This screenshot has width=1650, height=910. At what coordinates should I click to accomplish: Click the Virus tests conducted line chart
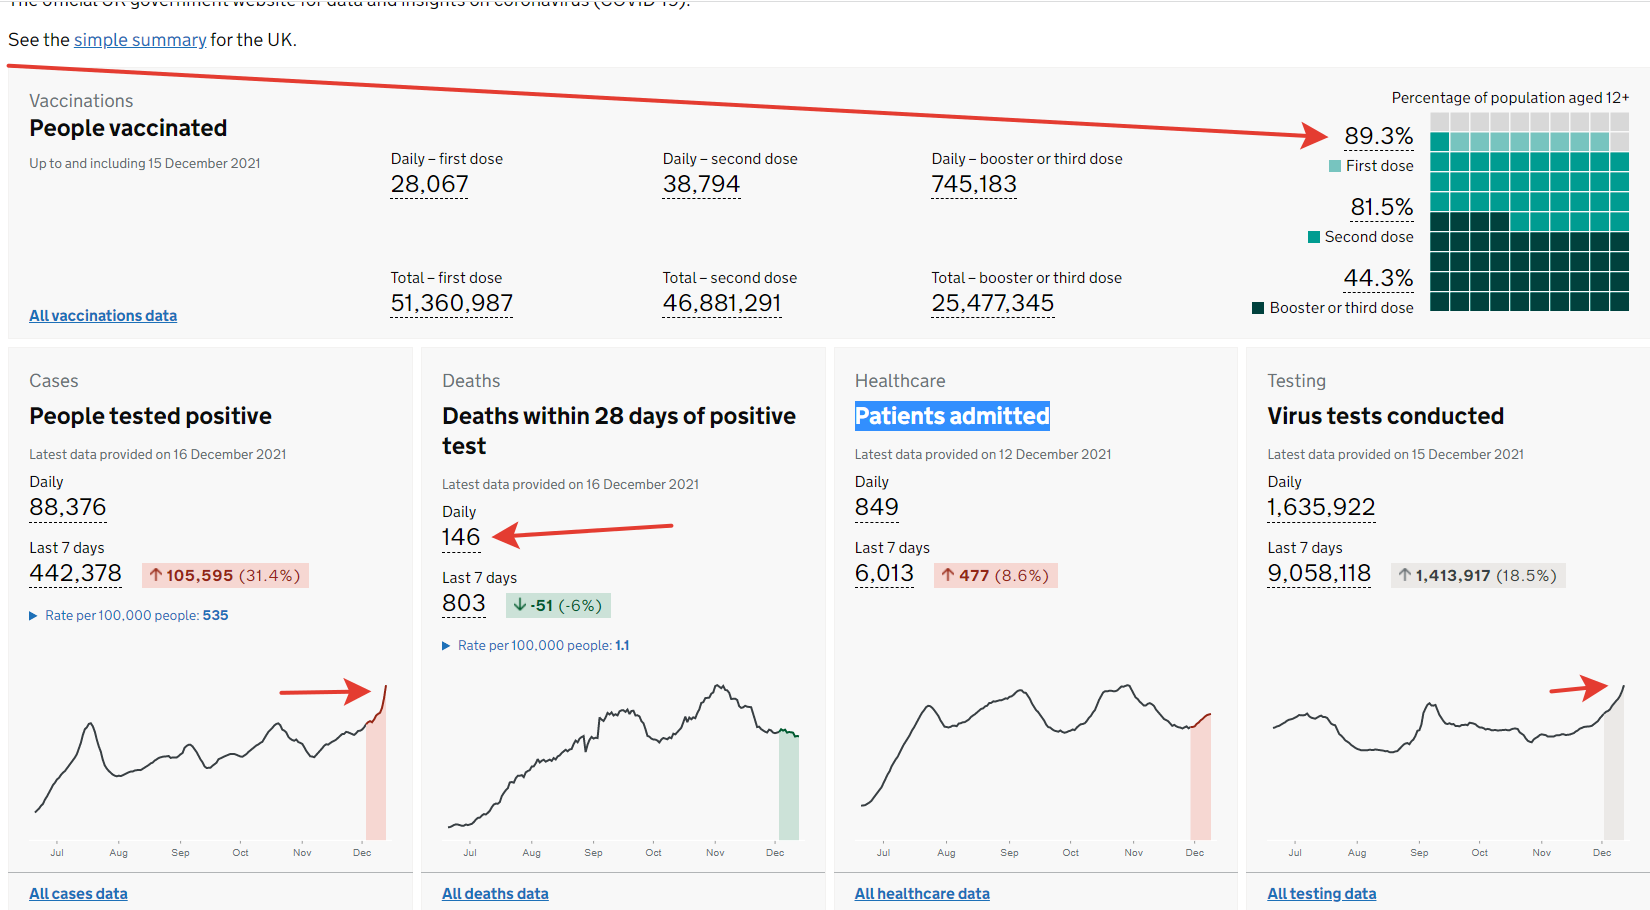pyautogui.click(x=1448, y=770)
